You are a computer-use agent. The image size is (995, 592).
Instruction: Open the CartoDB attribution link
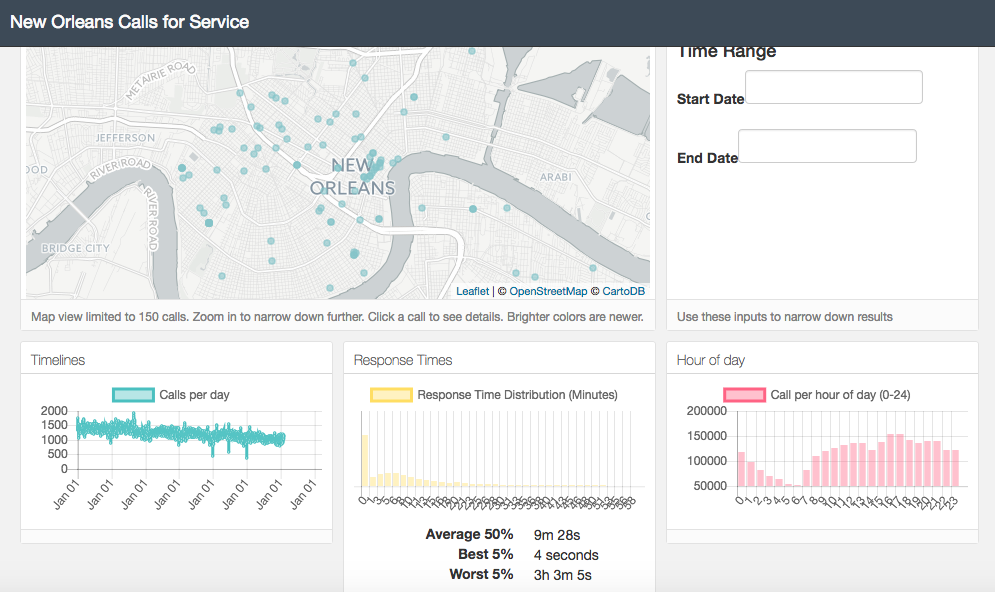[624, 291]
